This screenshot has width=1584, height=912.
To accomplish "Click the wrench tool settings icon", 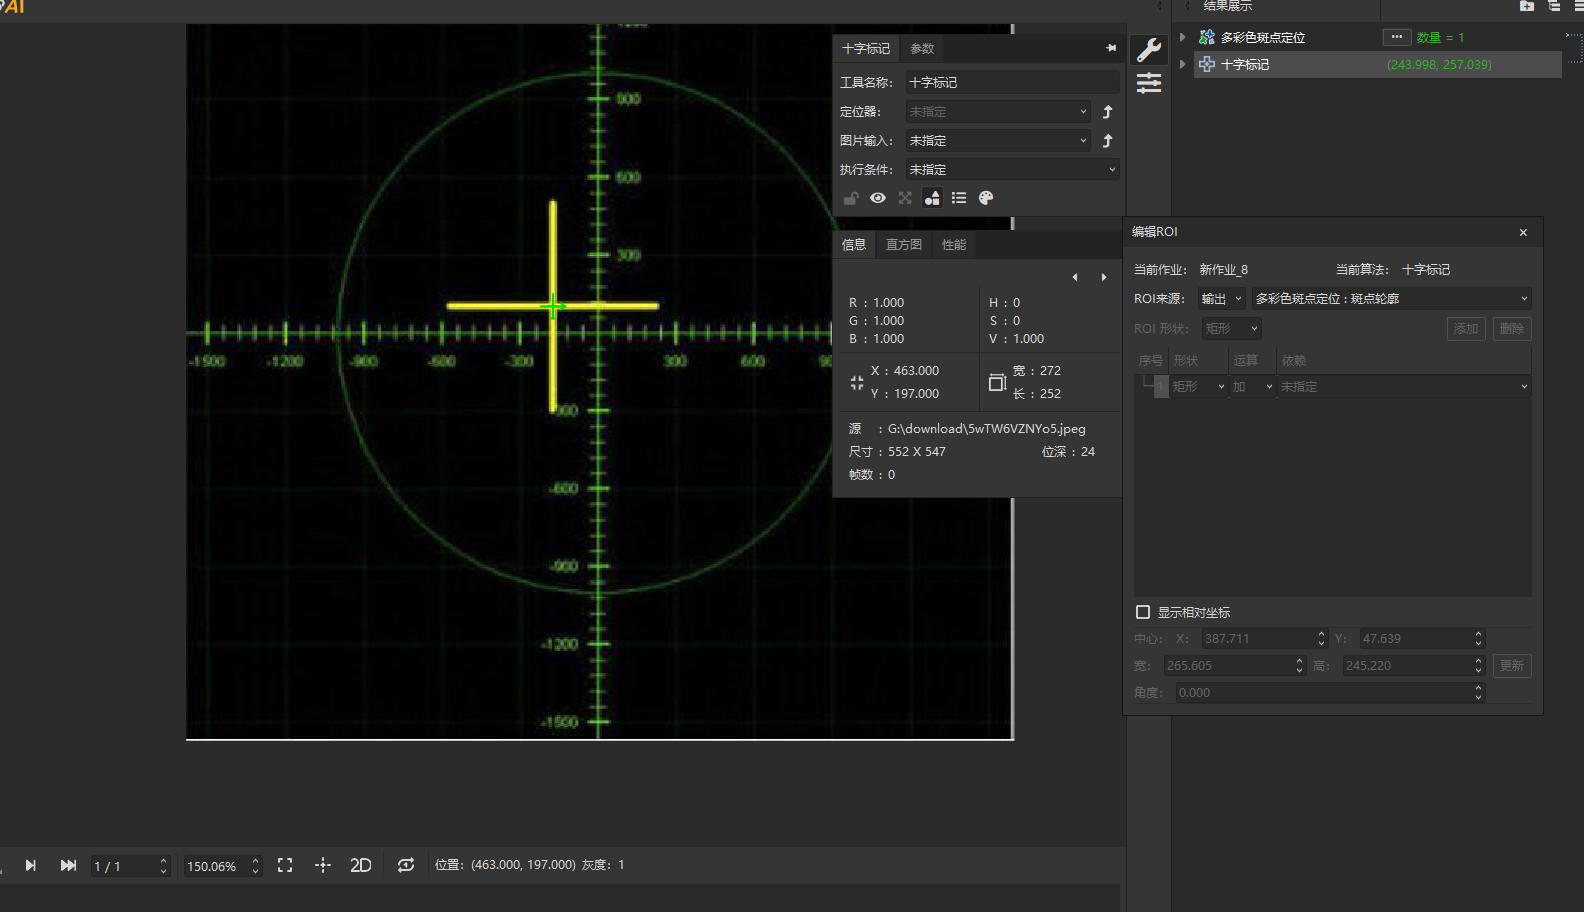I will tap(1149, 50).
